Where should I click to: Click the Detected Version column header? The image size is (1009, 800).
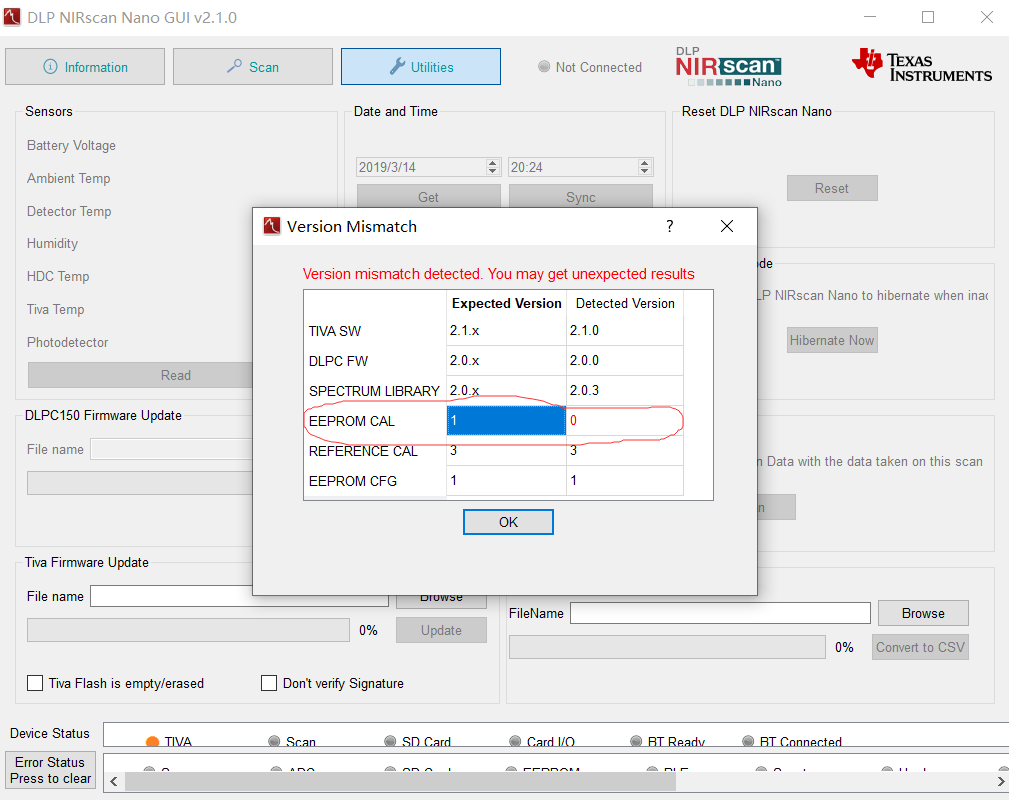(624, 303)
